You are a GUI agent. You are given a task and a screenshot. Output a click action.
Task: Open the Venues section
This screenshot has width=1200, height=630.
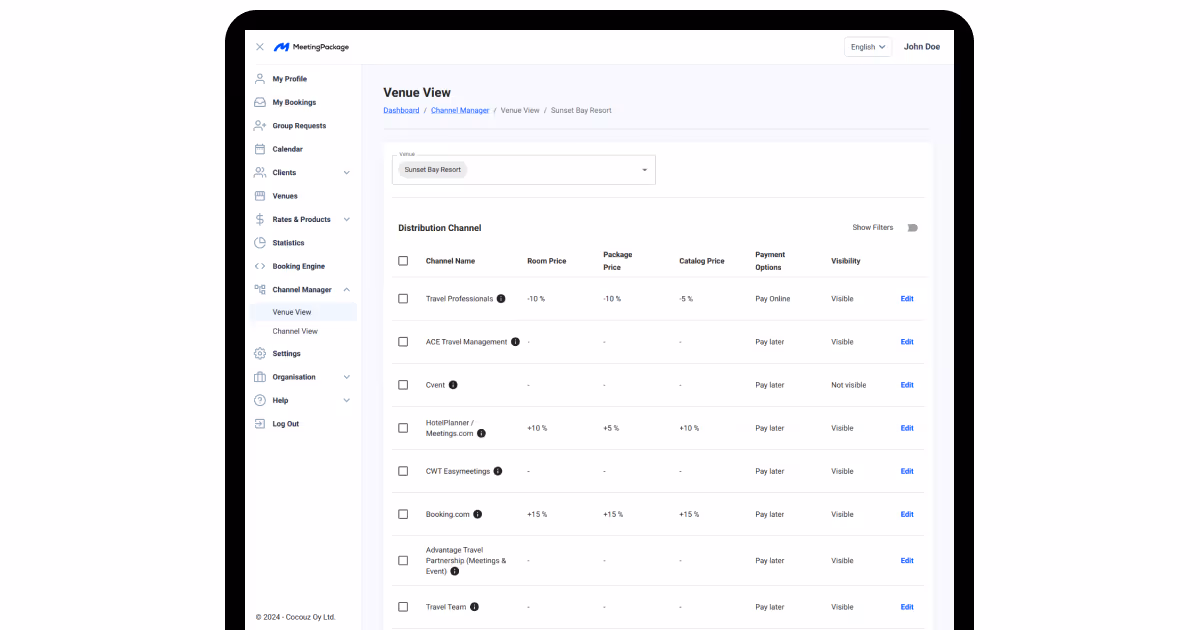click(285, 196)
